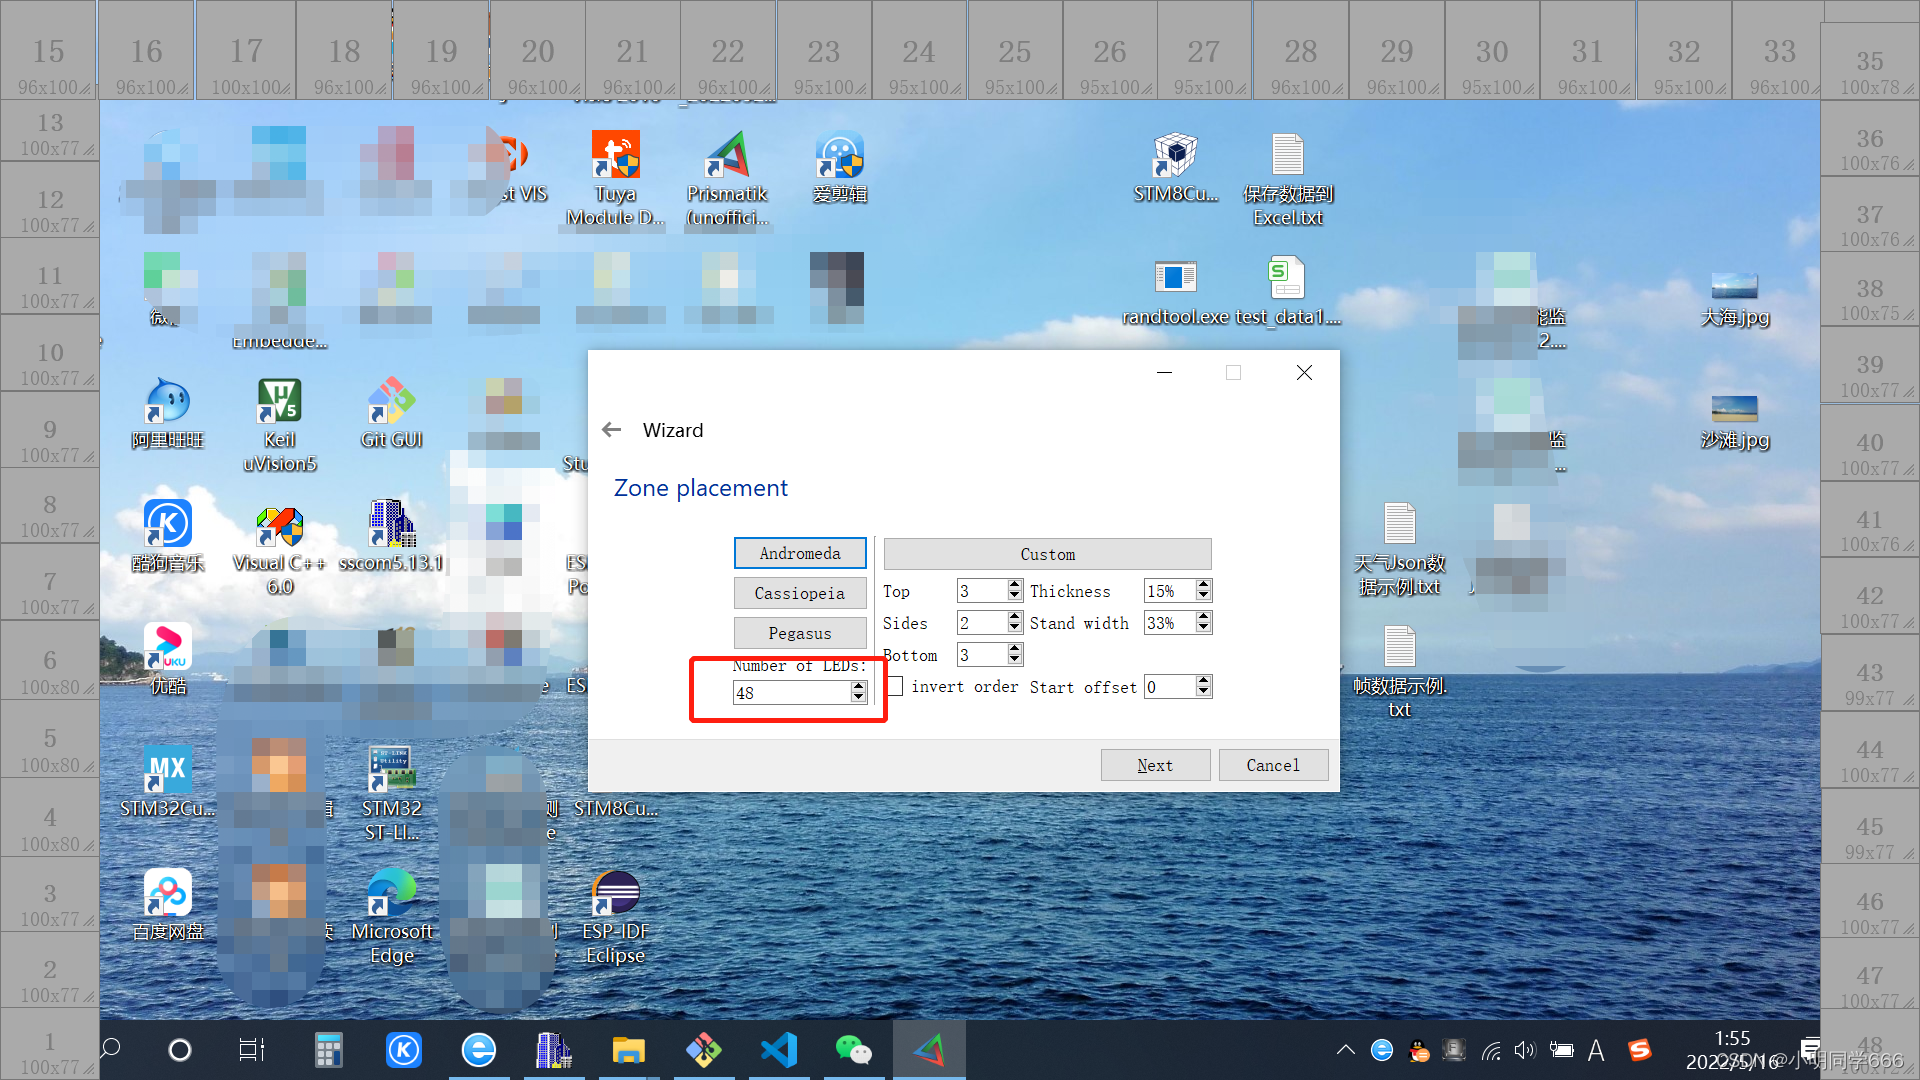Decrease the Thickness percentage stepper

[1204, 597]
